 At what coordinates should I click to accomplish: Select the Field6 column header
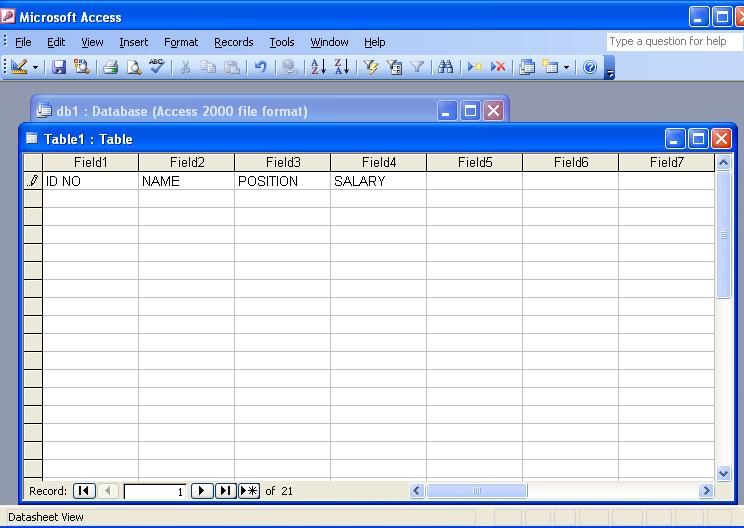[571, 163]
